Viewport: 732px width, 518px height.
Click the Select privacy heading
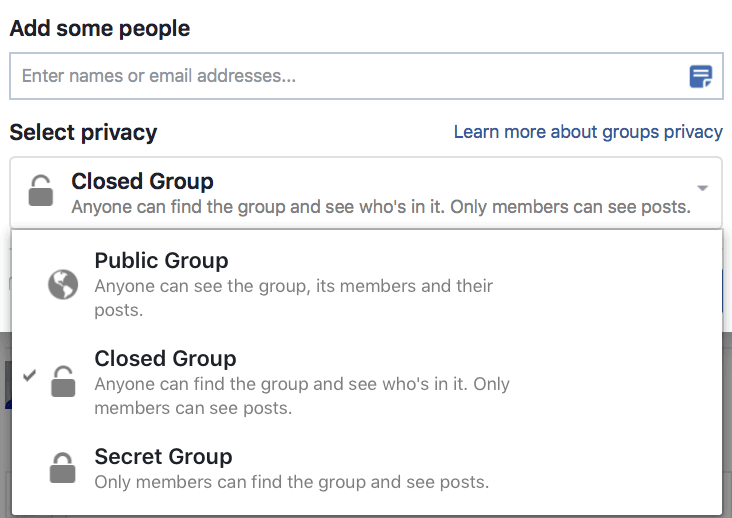click(x=83, y=132)
